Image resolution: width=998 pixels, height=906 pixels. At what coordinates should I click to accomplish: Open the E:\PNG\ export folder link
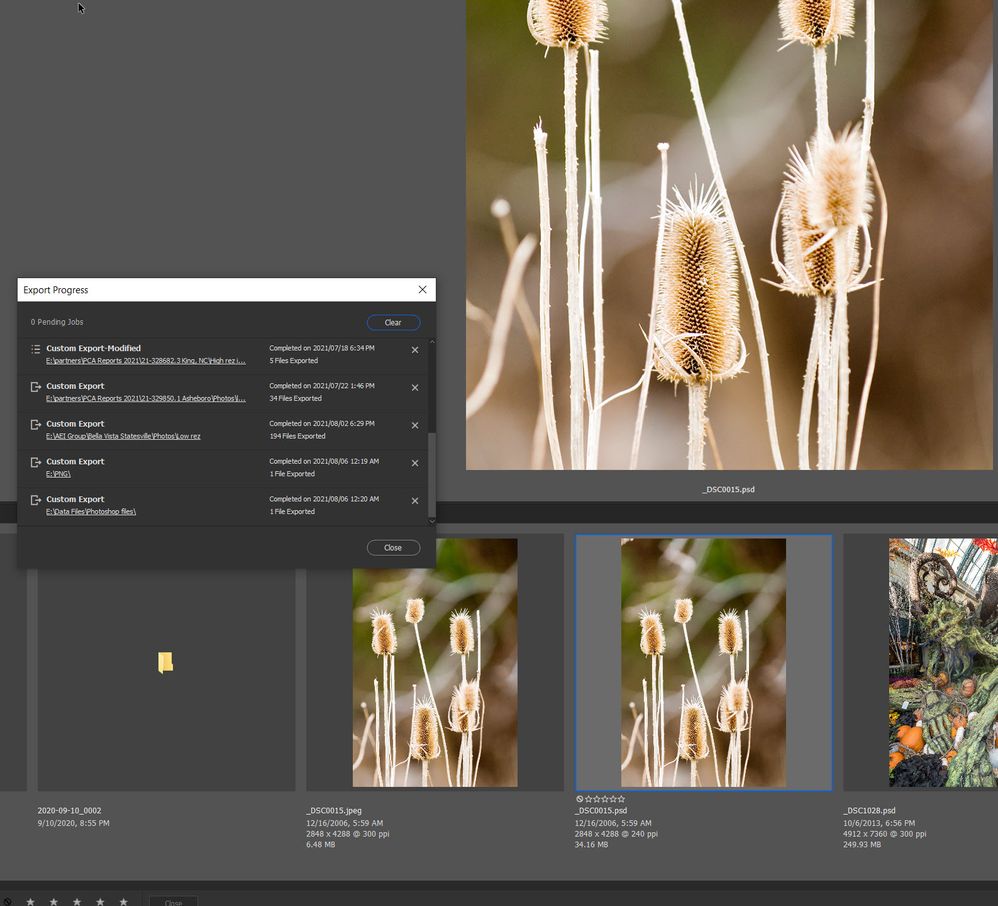58,474
